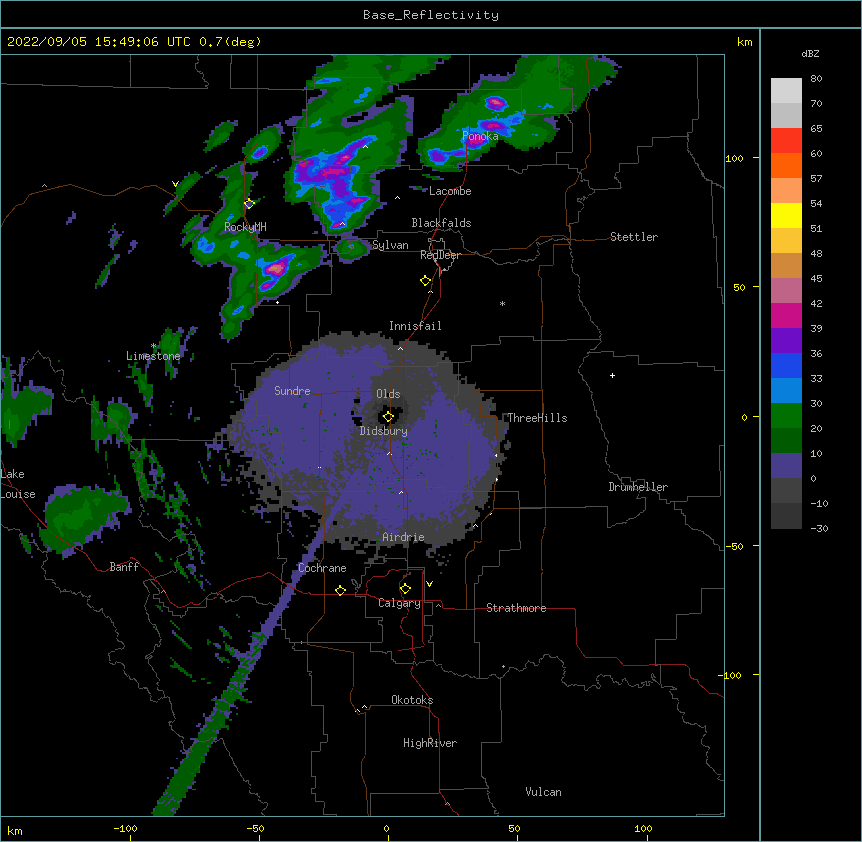This screenshot has width=862, height=842.
Task: Click the km unit label at bottom left
Action: coord(15,830)
